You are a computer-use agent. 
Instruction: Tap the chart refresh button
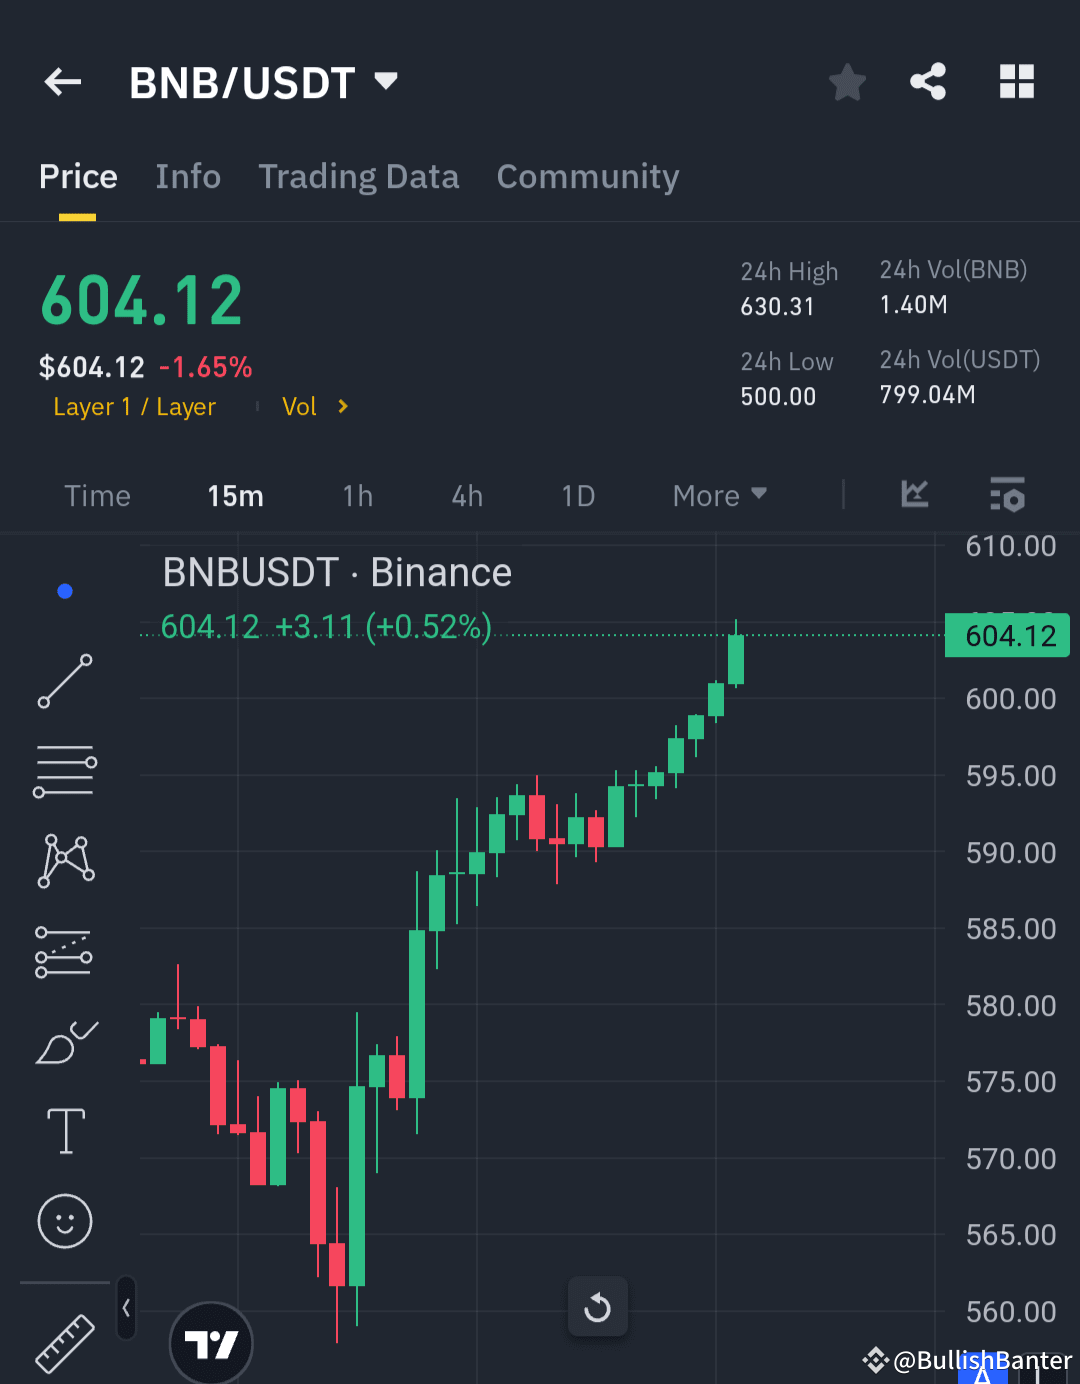point(597,1306)
